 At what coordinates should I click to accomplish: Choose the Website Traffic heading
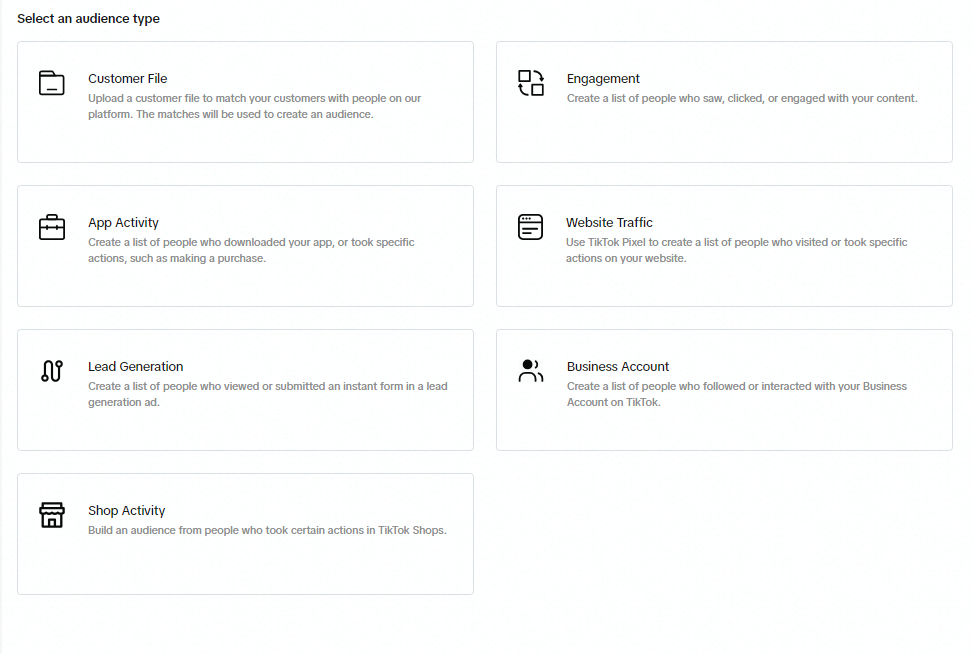[x=609, y=223]
